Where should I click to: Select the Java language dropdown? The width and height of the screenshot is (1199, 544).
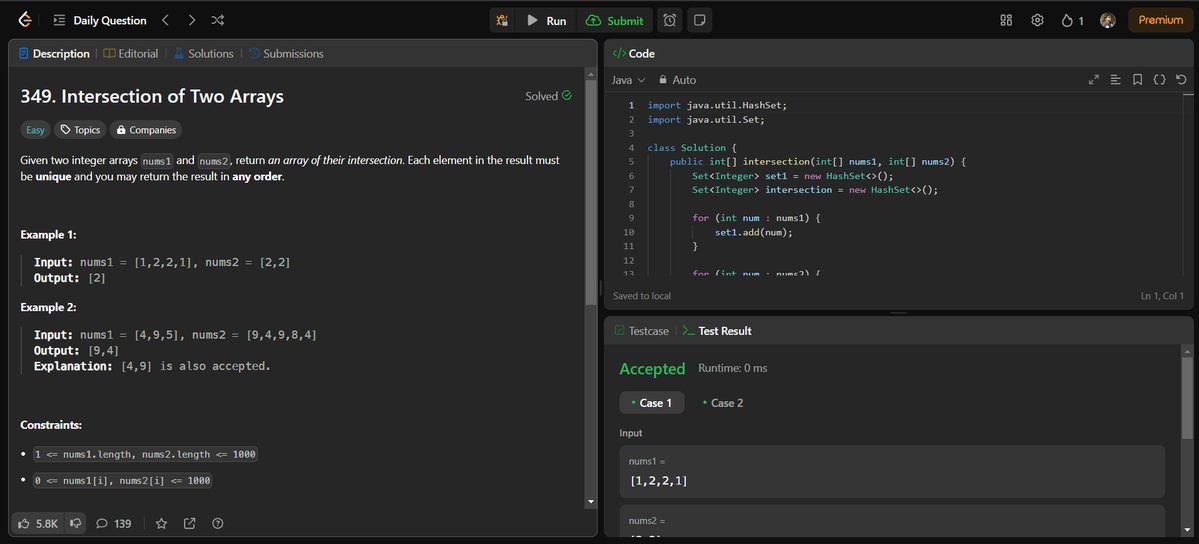point(629,80)
